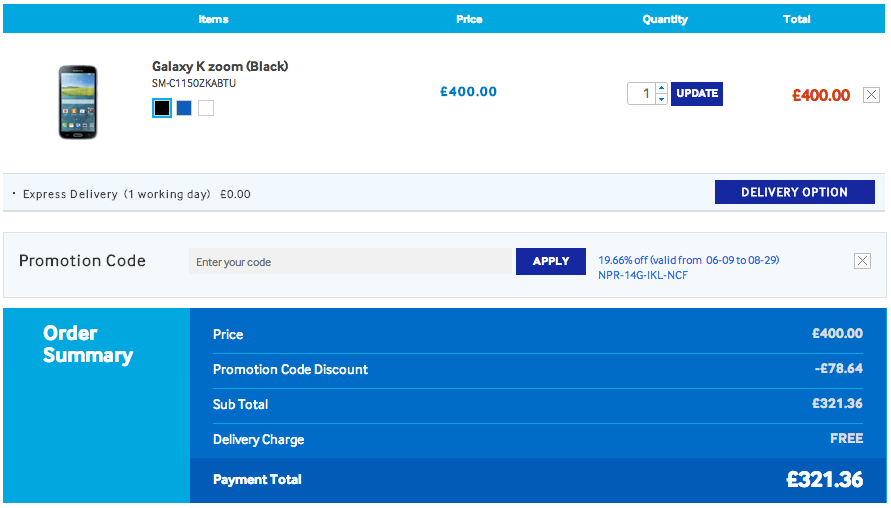This screenshot has width=891, height=508.
Task: Open the Galaxy K zoom phone thumbnail
Action: click(78, 102)
